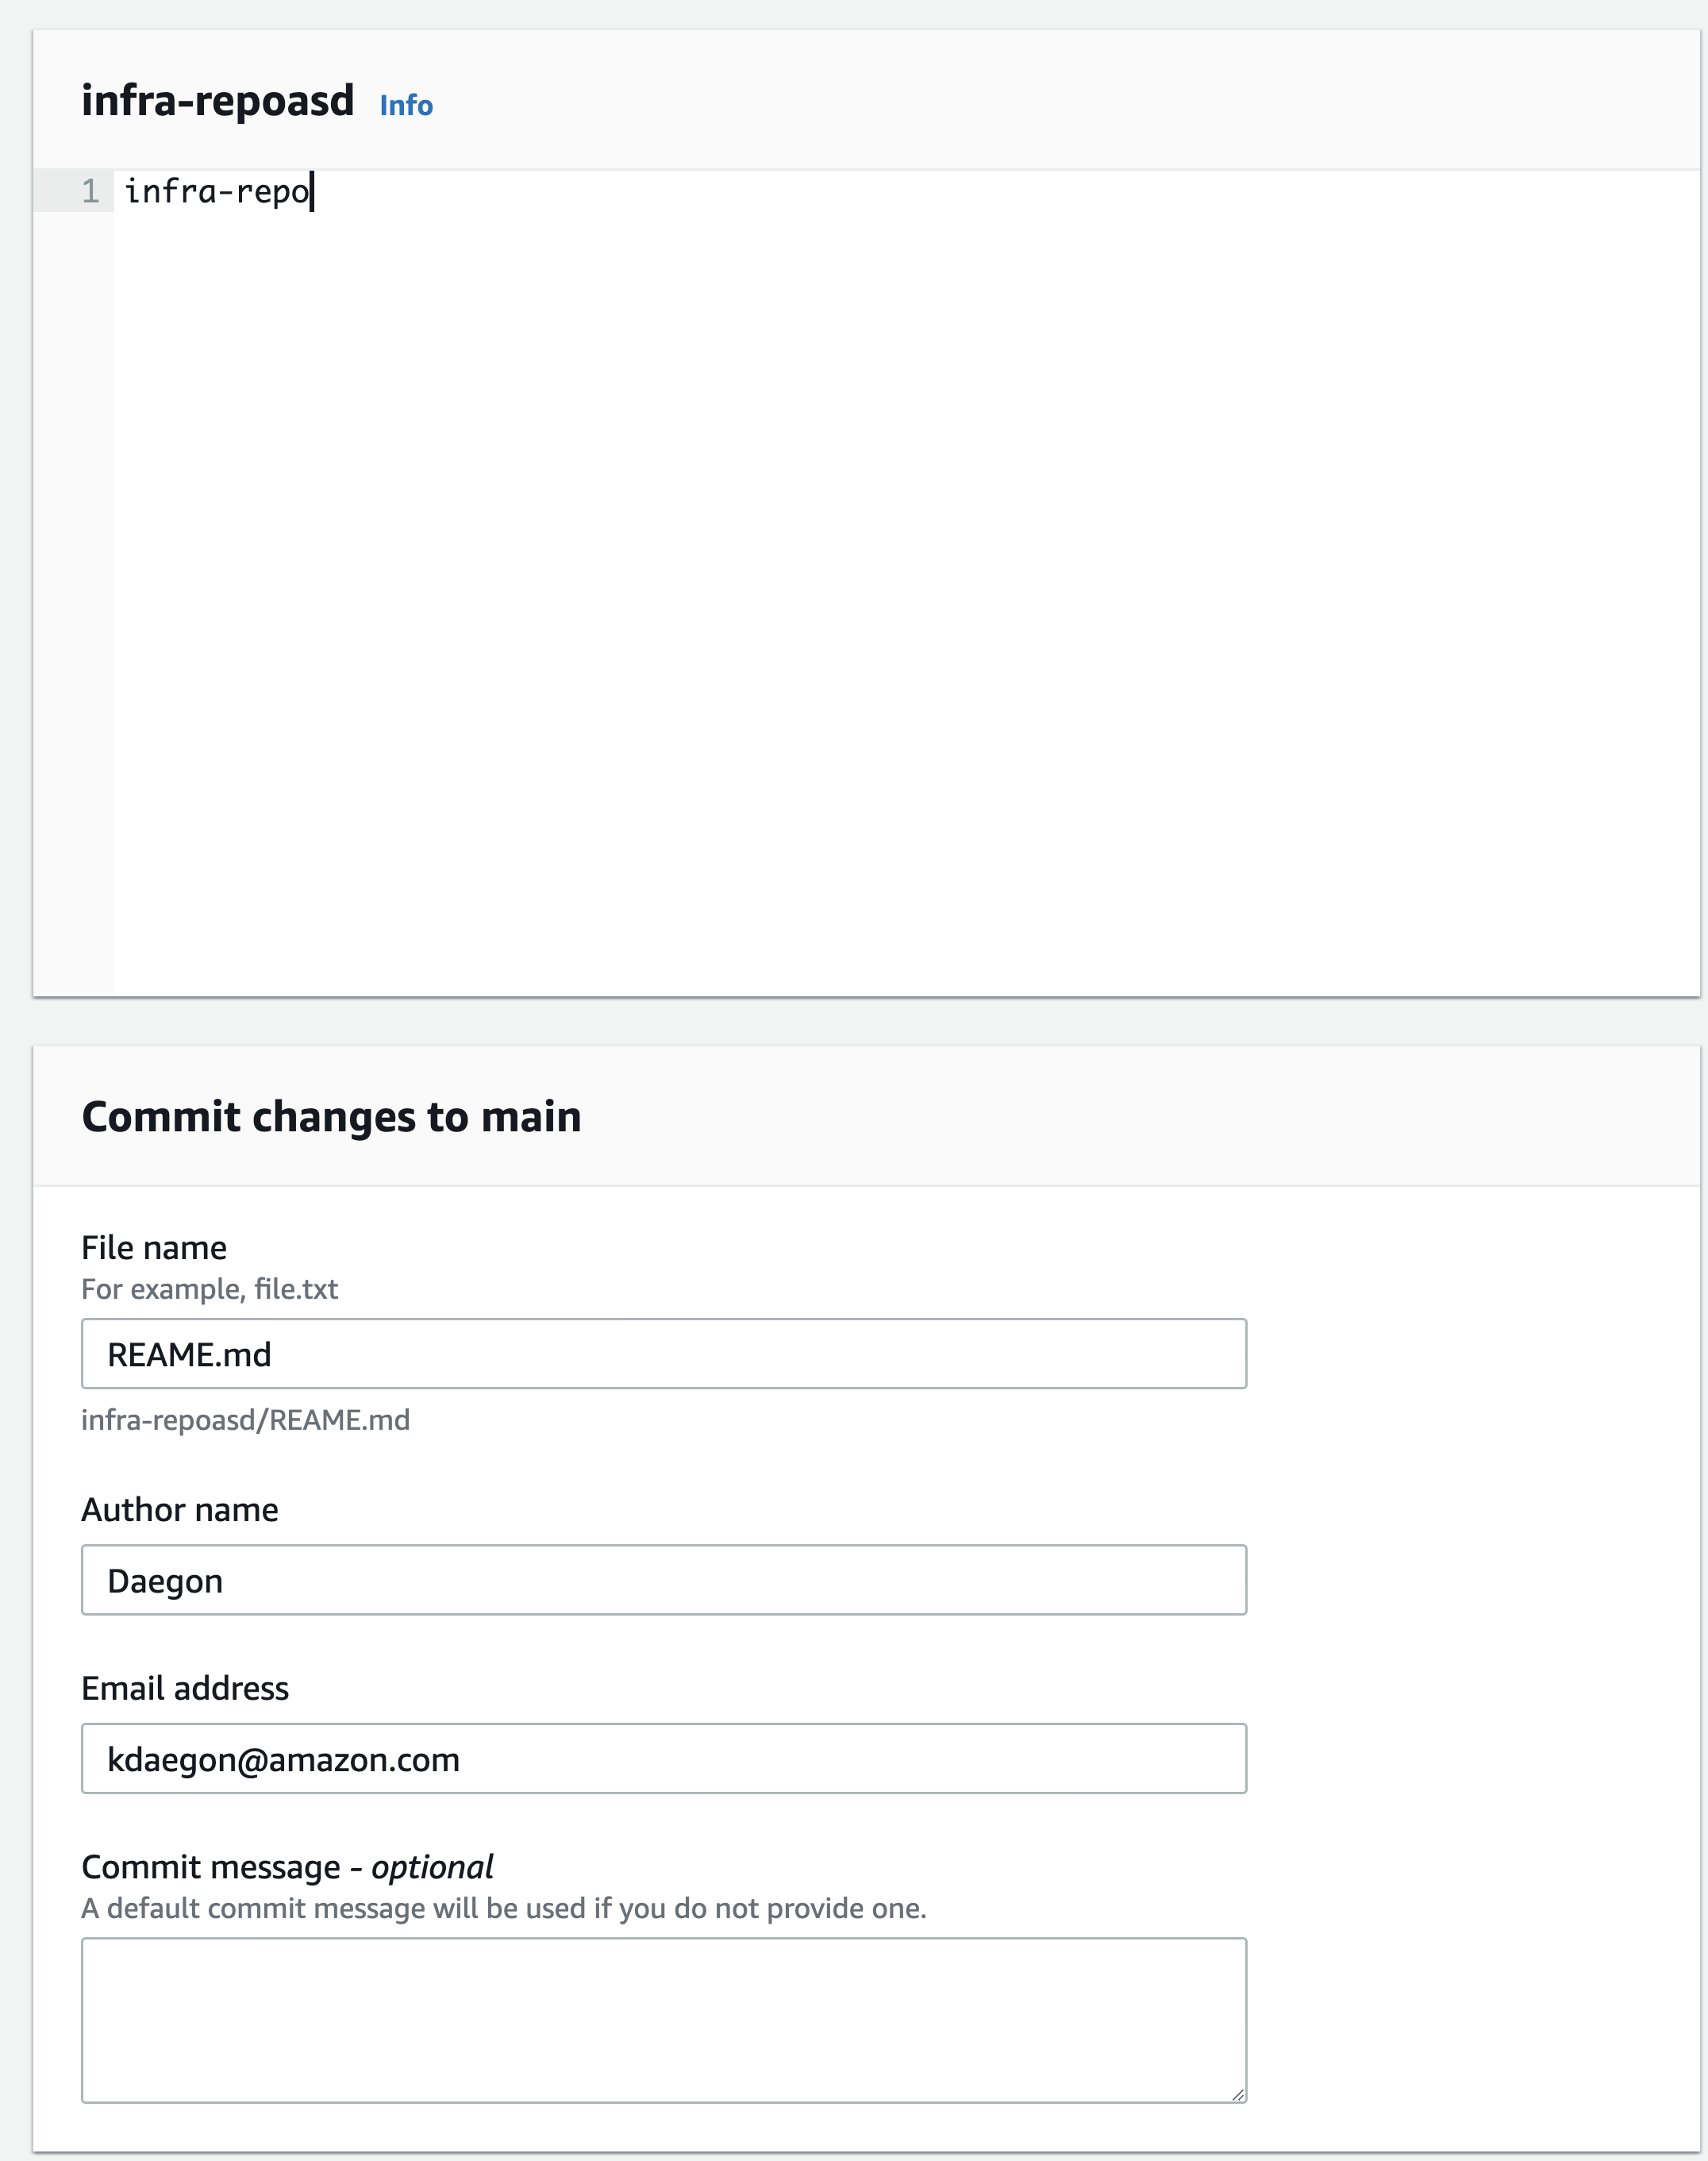Focus the File name field containing REAME.md
Image resolution: width=1708 pixels, height=2161 pixels.
click(x=664, y=1354)
